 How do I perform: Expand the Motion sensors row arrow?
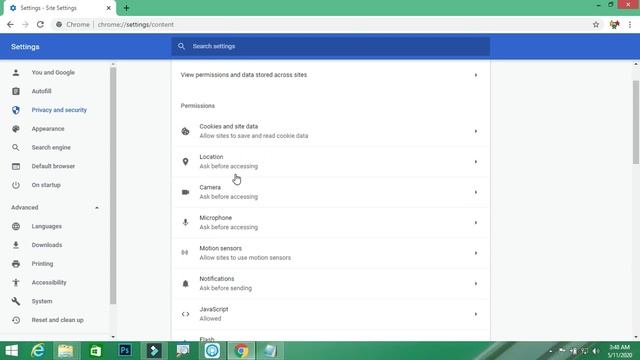pyautogui.click(x=476, y=253)
